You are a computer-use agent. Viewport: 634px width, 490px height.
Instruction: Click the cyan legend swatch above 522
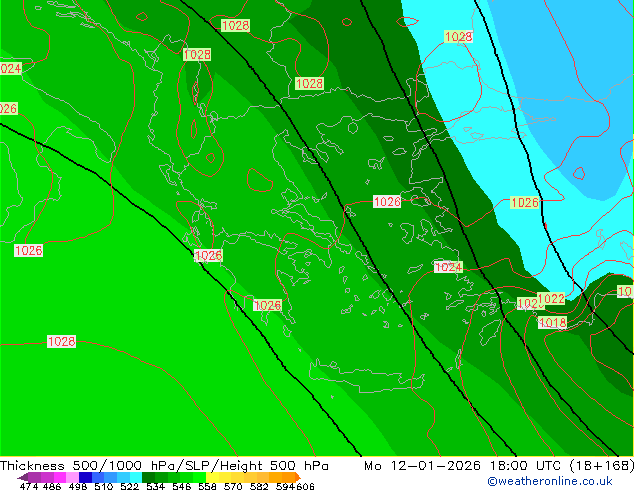click(136, 477)
